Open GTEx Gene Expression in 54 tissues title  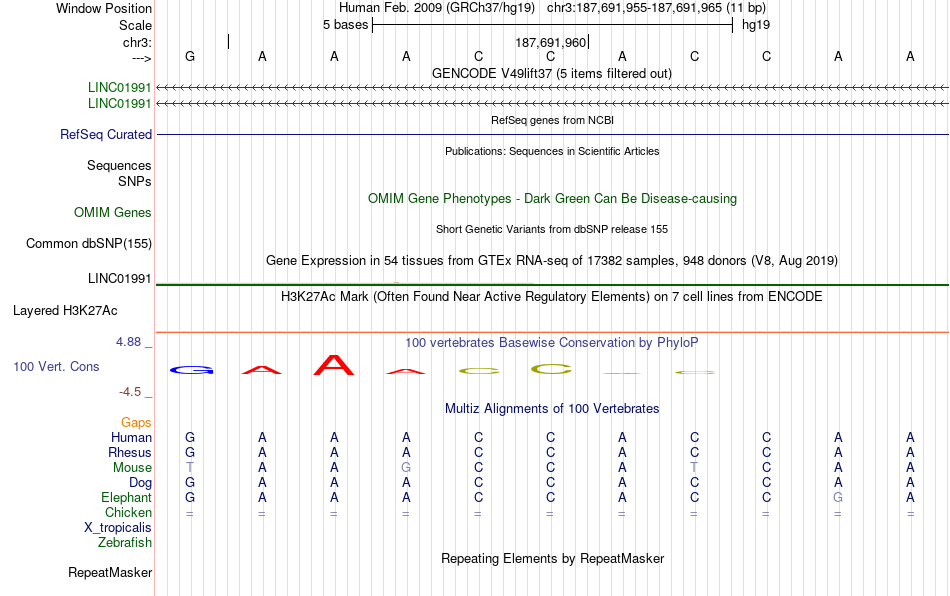coord(552,261)
